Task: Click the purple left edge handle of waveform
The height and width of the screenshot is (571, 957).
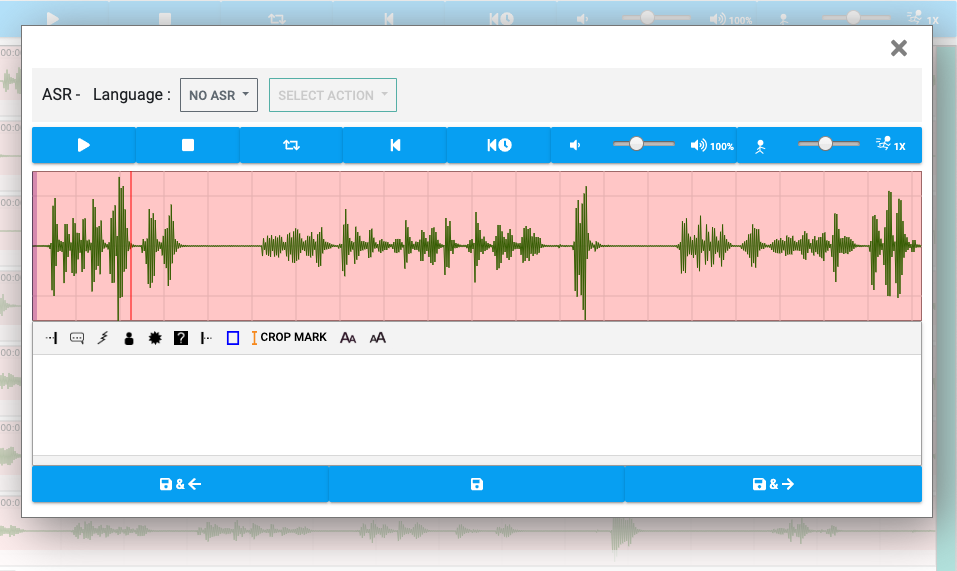Action: 35,246
